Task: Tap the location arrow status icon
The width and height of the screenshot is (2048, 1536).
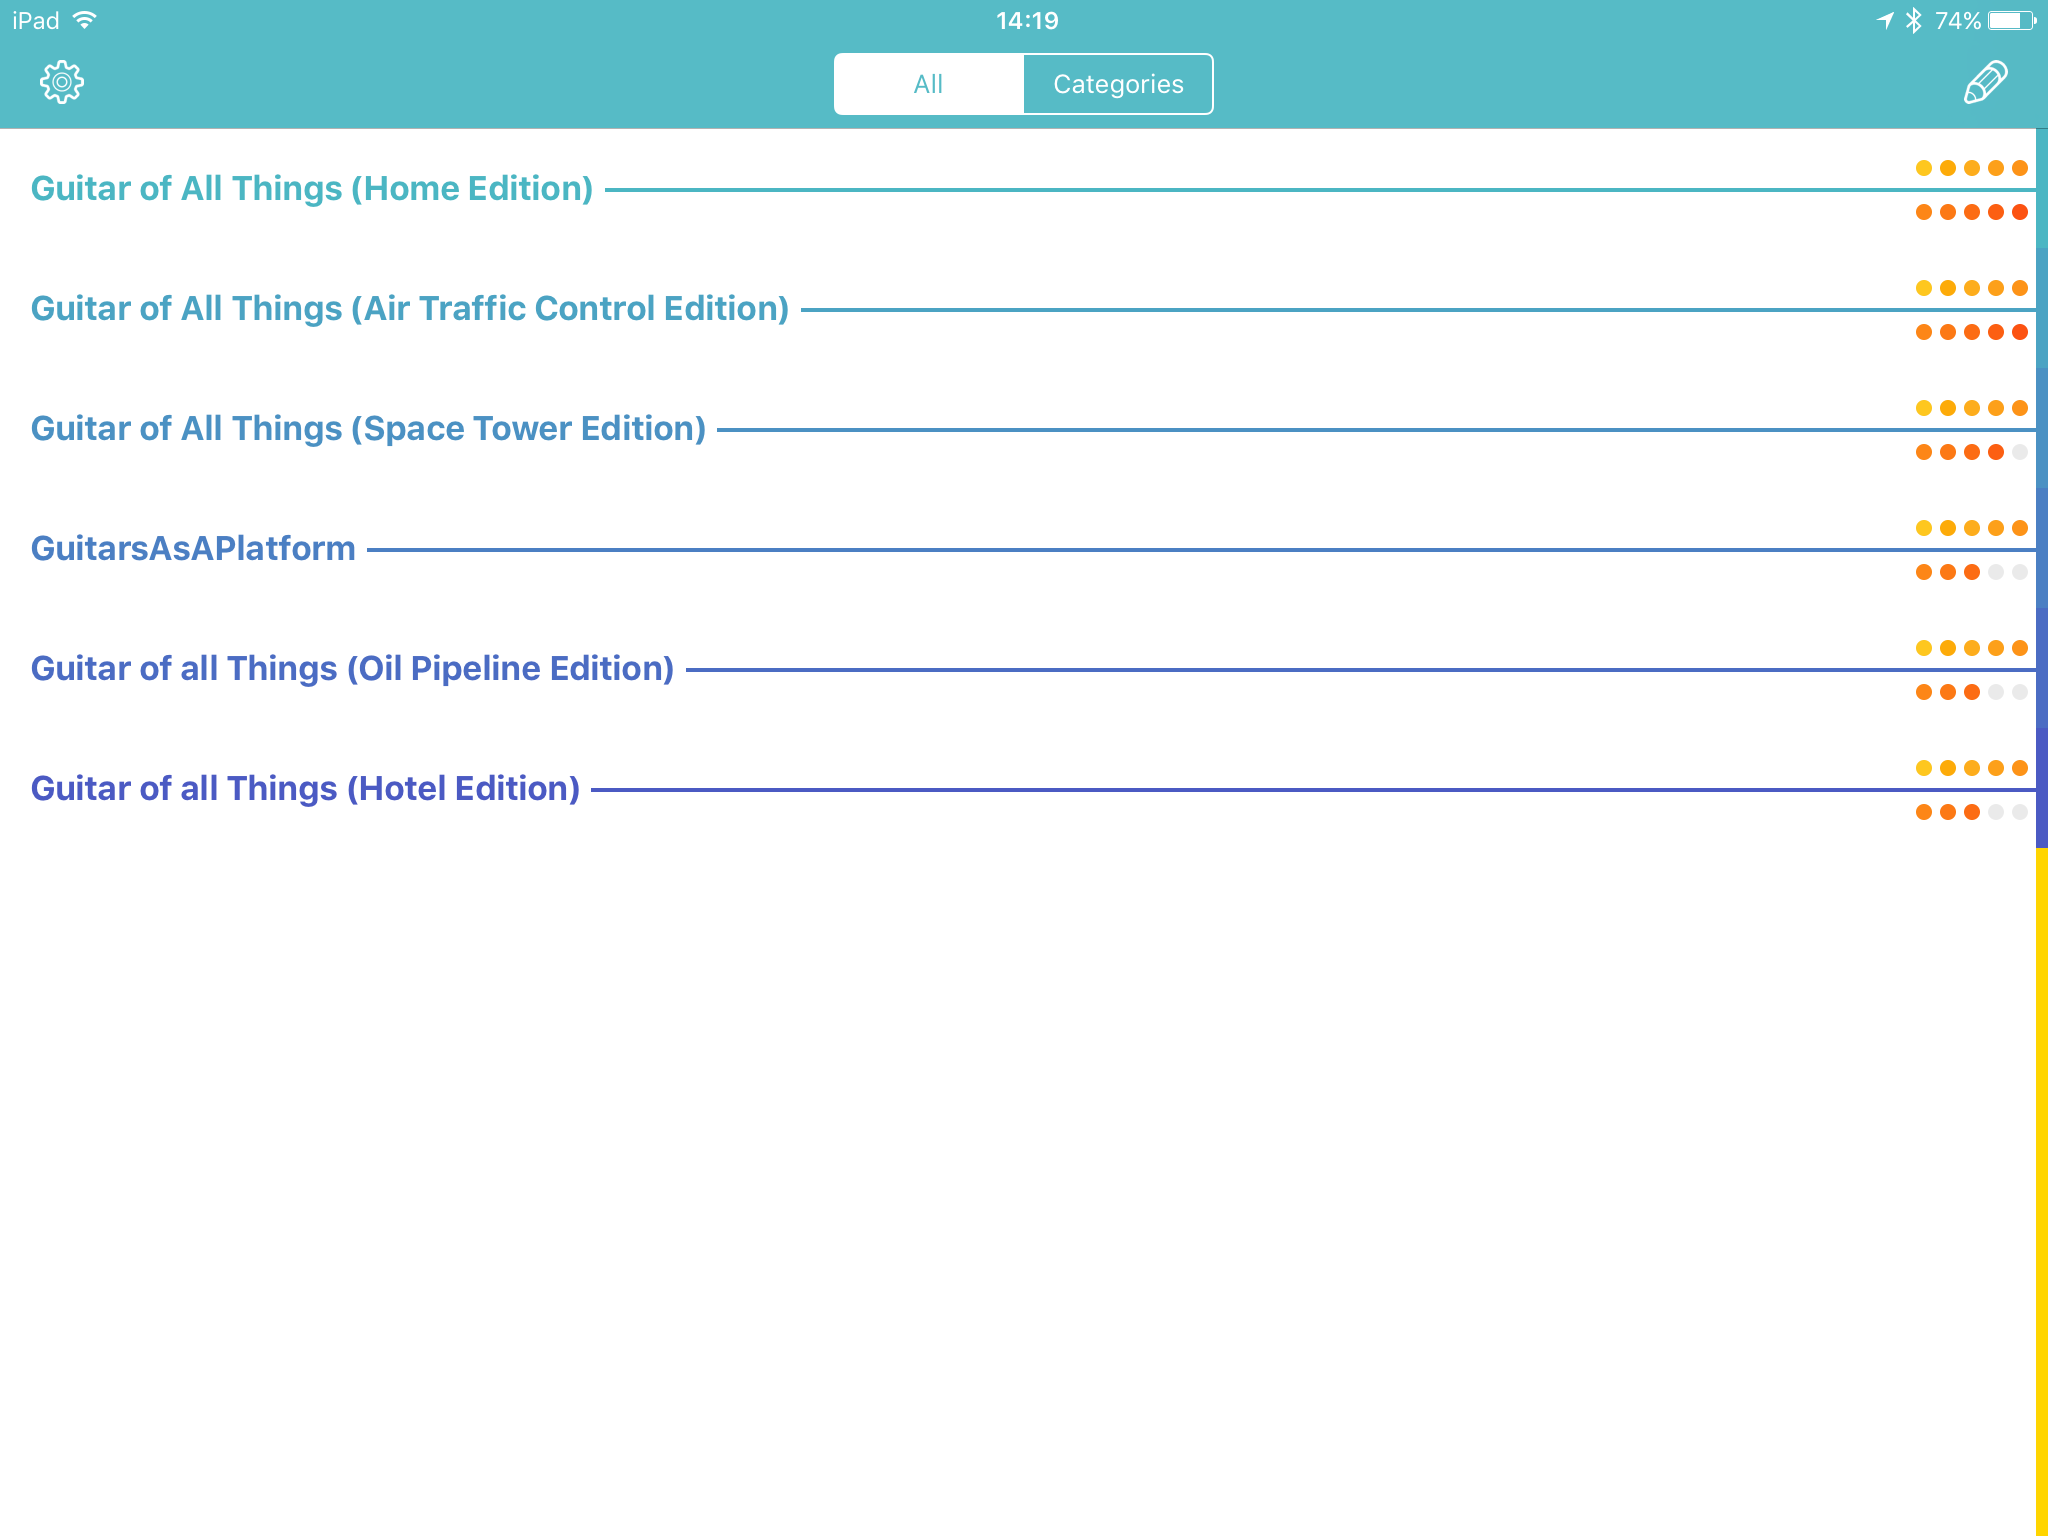Action: pyautogui.click(x=1885, y=20)
